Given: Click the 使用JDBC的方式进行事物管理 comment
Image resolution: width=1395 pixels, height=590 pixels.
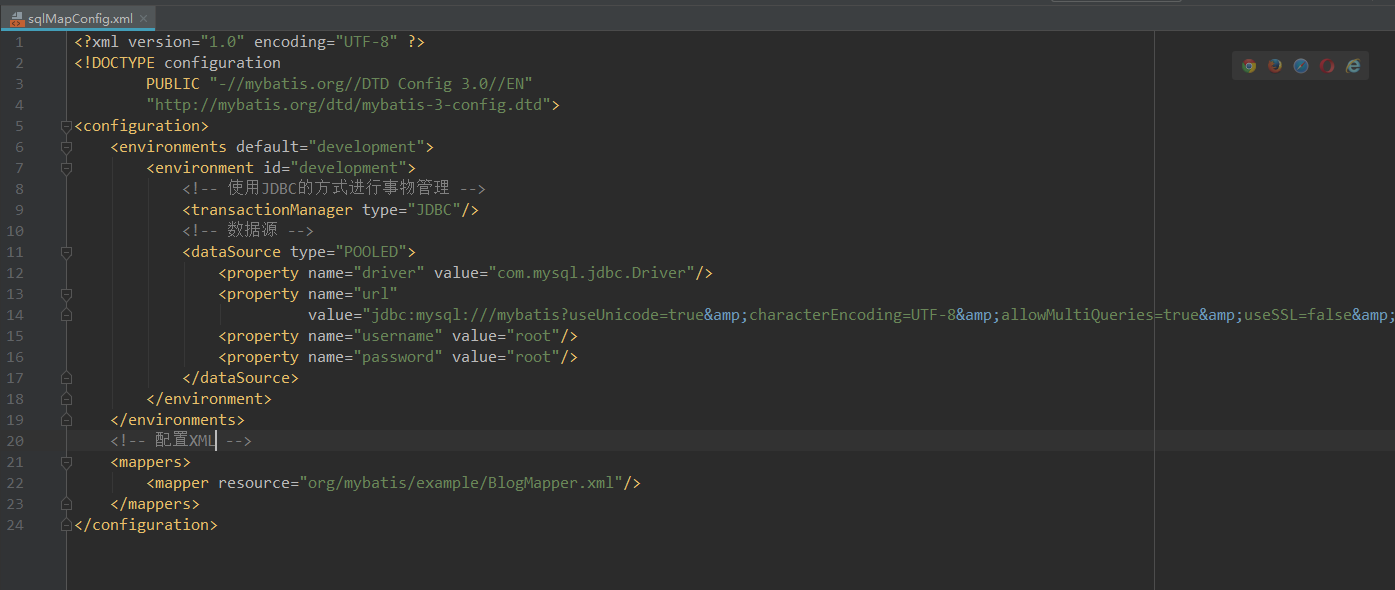Looking at the screenshot, I should tap(334, 189).
